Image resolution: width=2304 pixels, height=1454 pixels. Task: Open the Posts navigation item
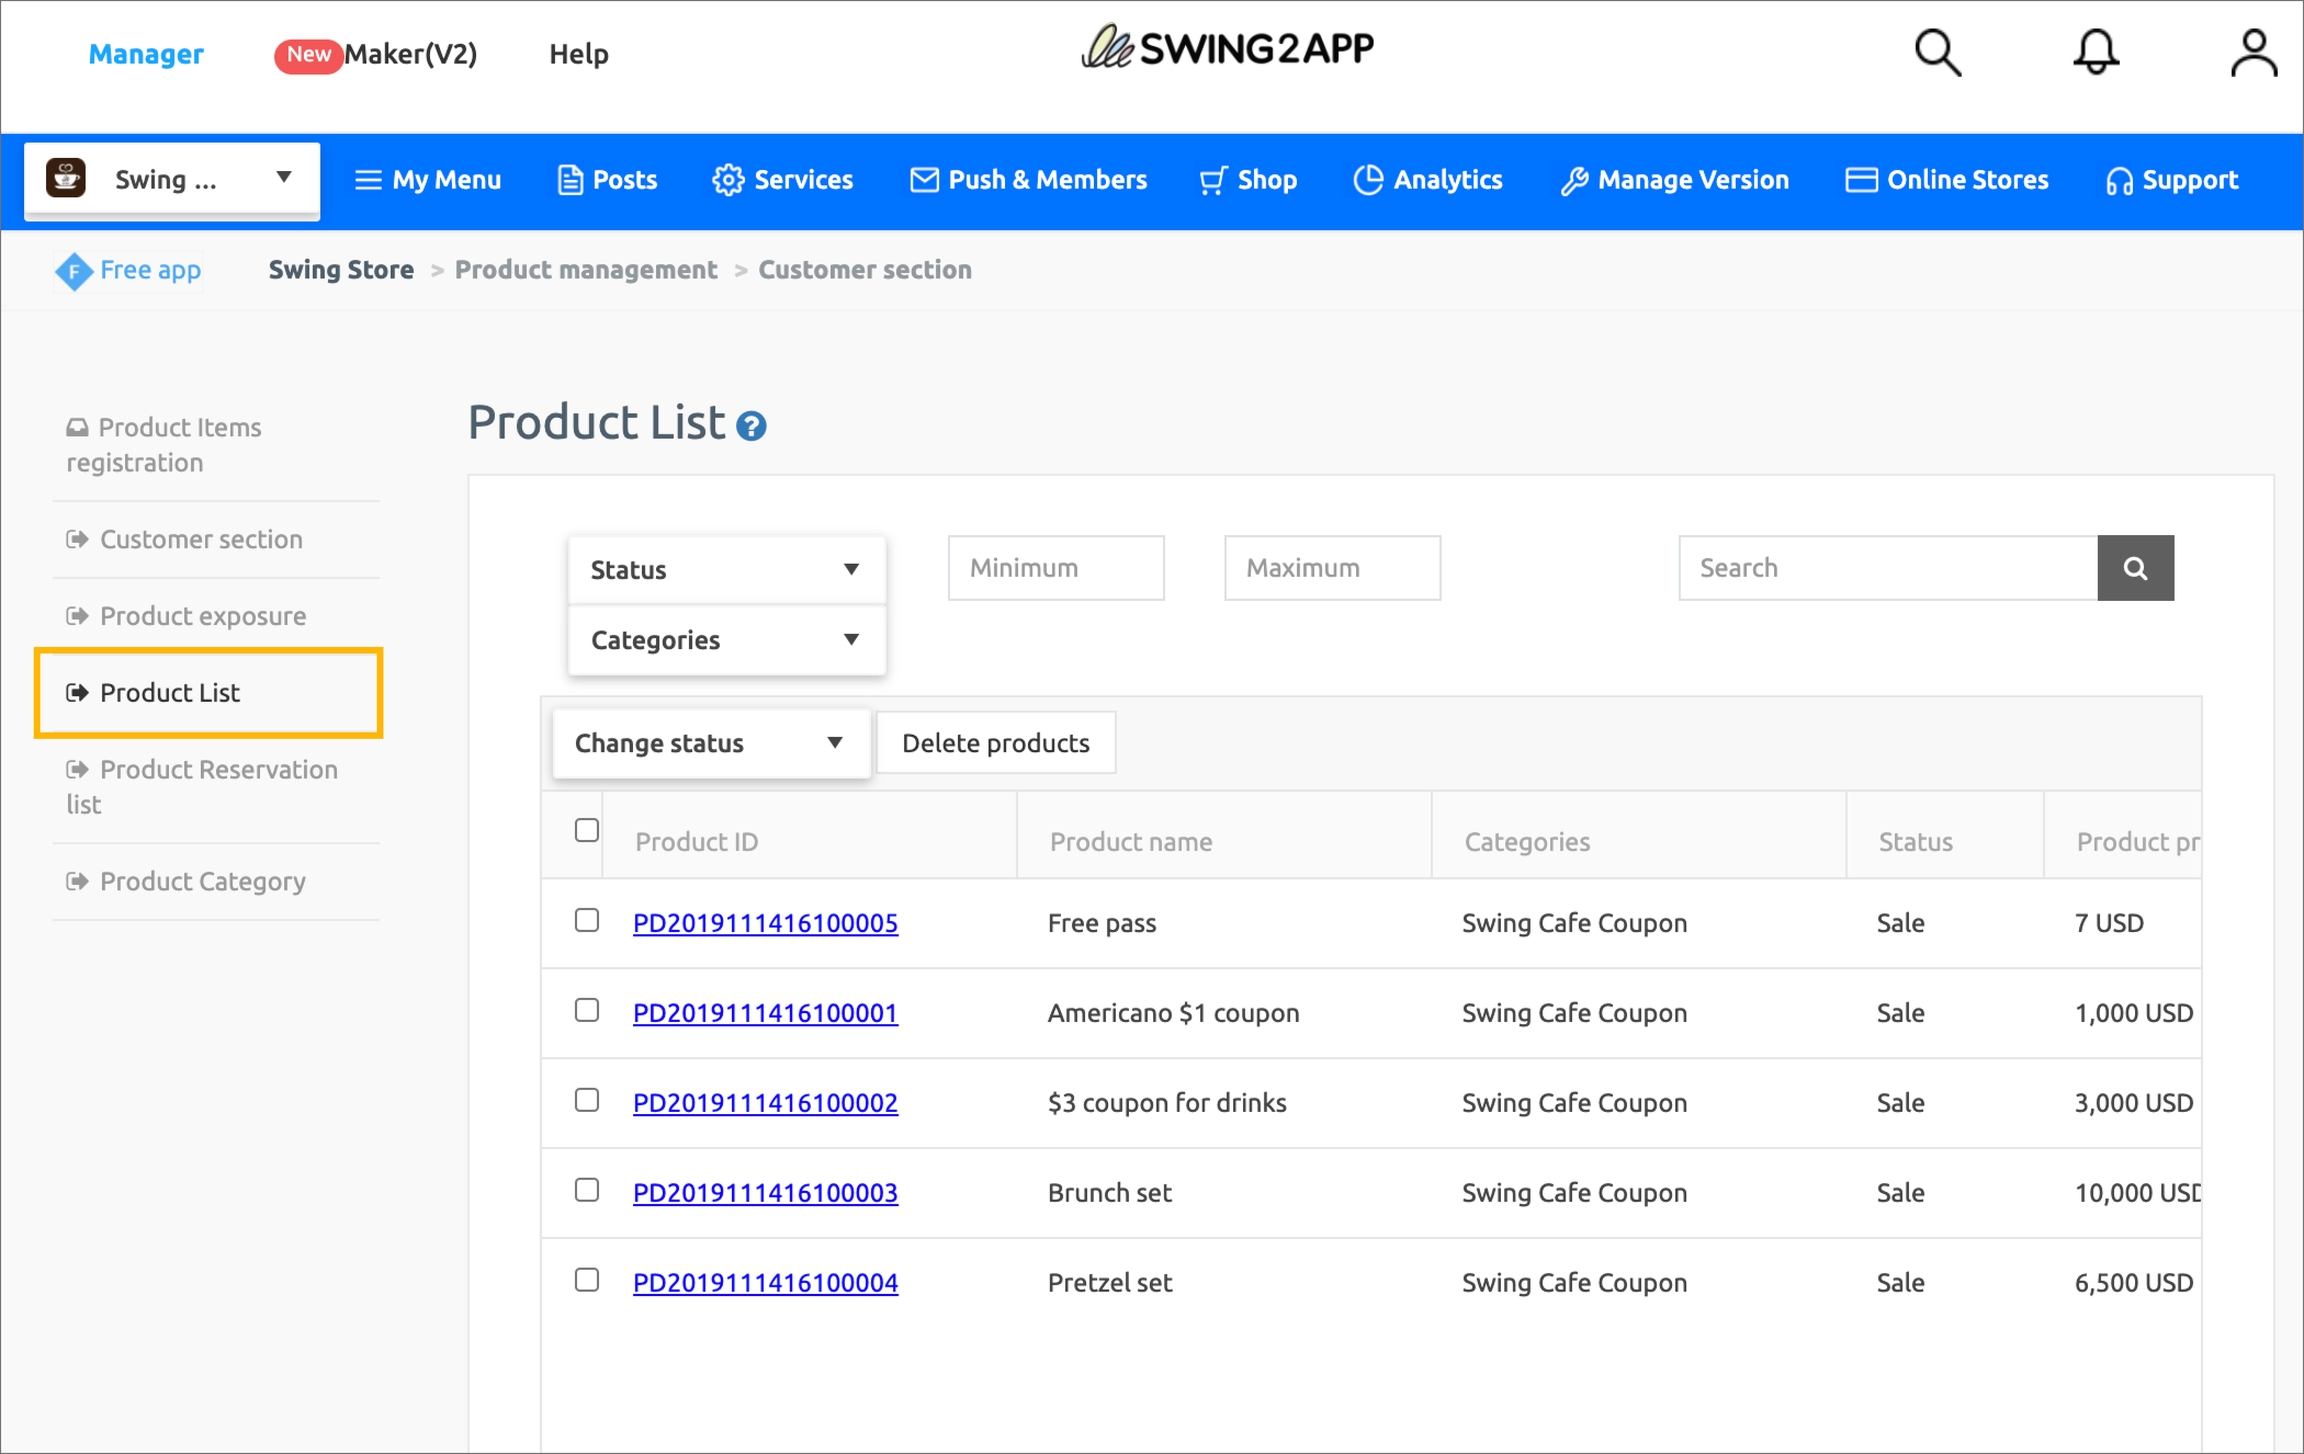pos(607,180)
